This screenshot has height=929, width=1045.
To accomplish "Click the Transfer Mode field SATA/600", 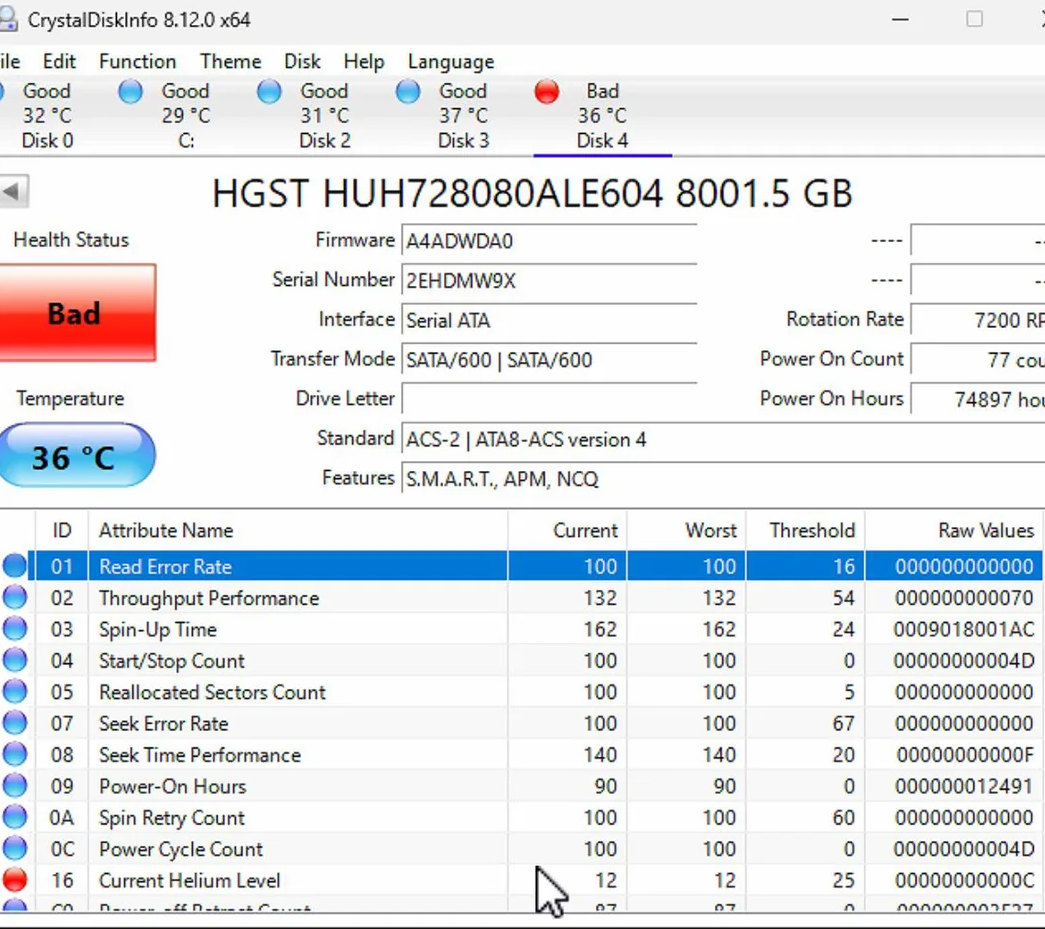I will tap(548, 360).
